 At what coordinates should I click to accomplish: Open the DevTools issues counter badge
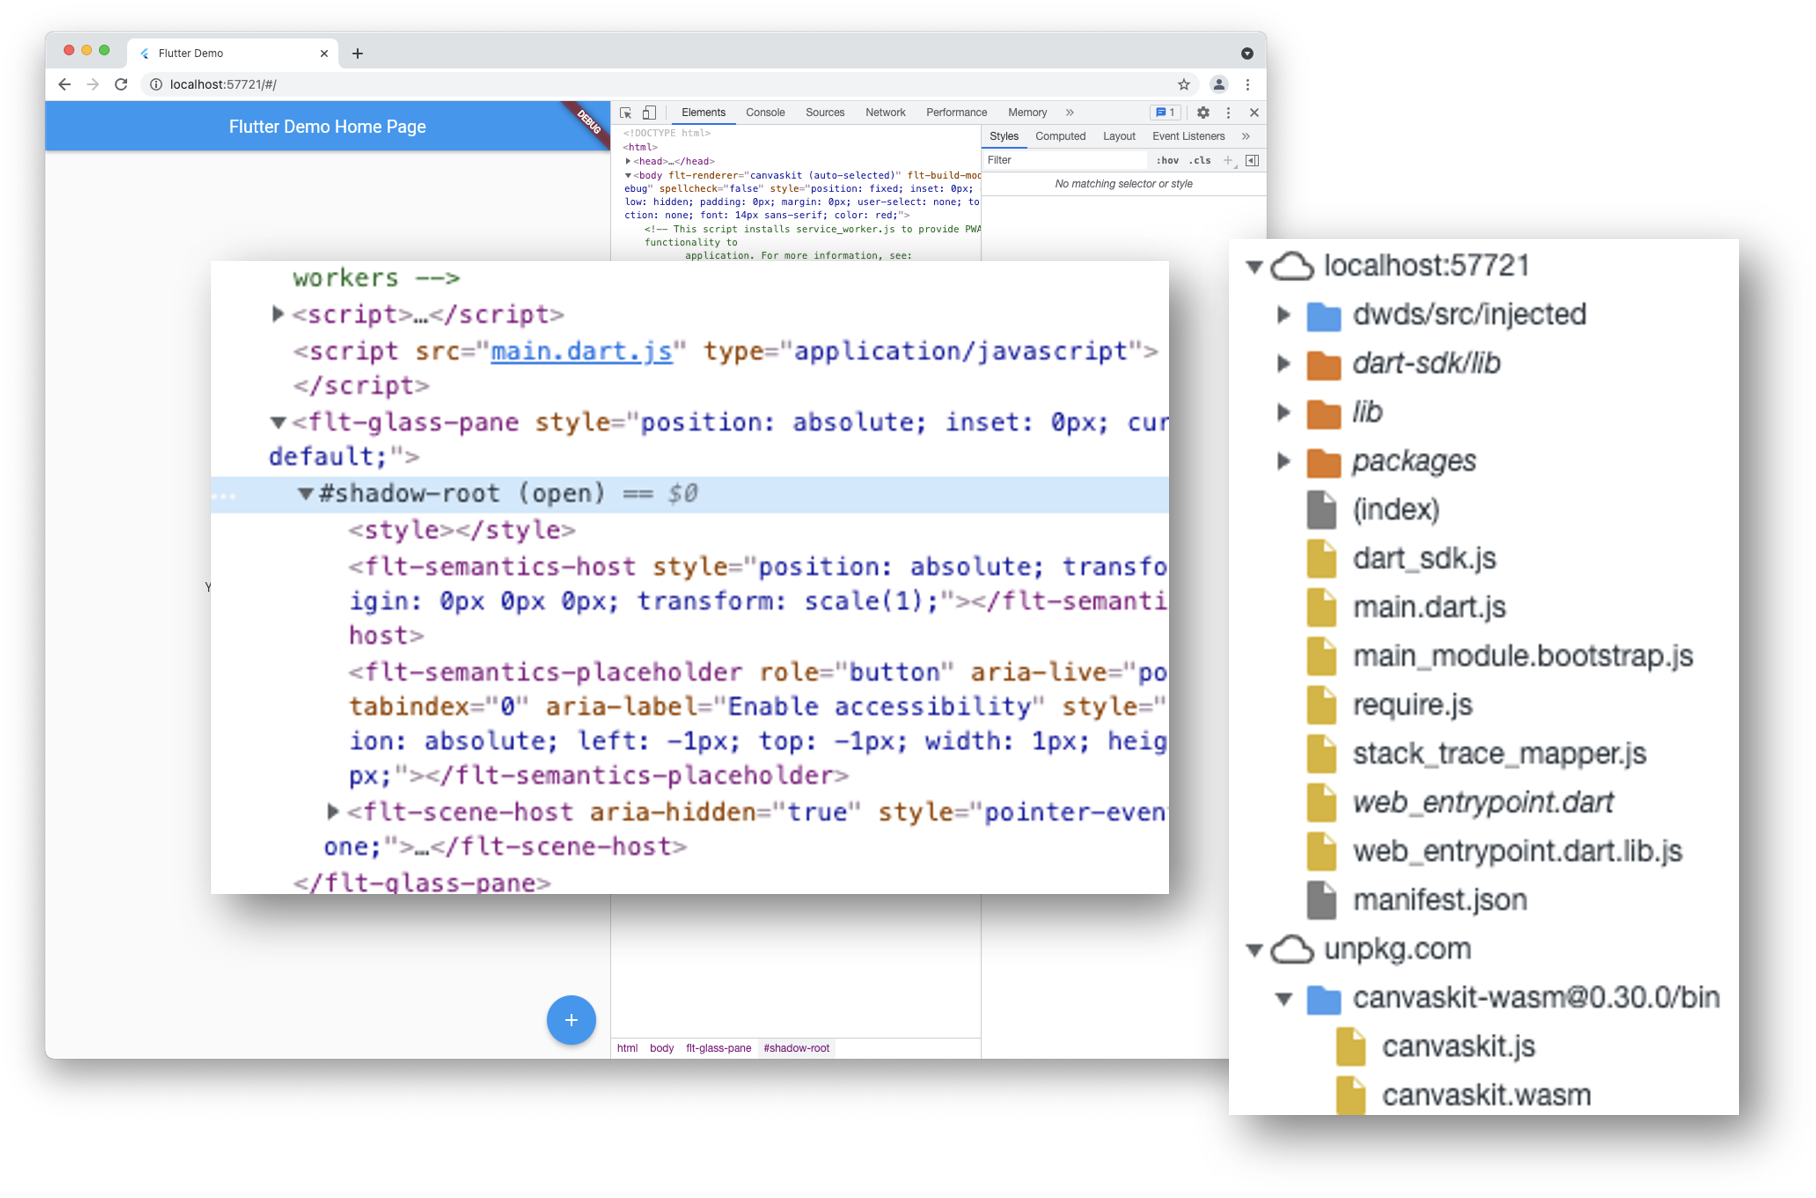tap(1164, 113)
